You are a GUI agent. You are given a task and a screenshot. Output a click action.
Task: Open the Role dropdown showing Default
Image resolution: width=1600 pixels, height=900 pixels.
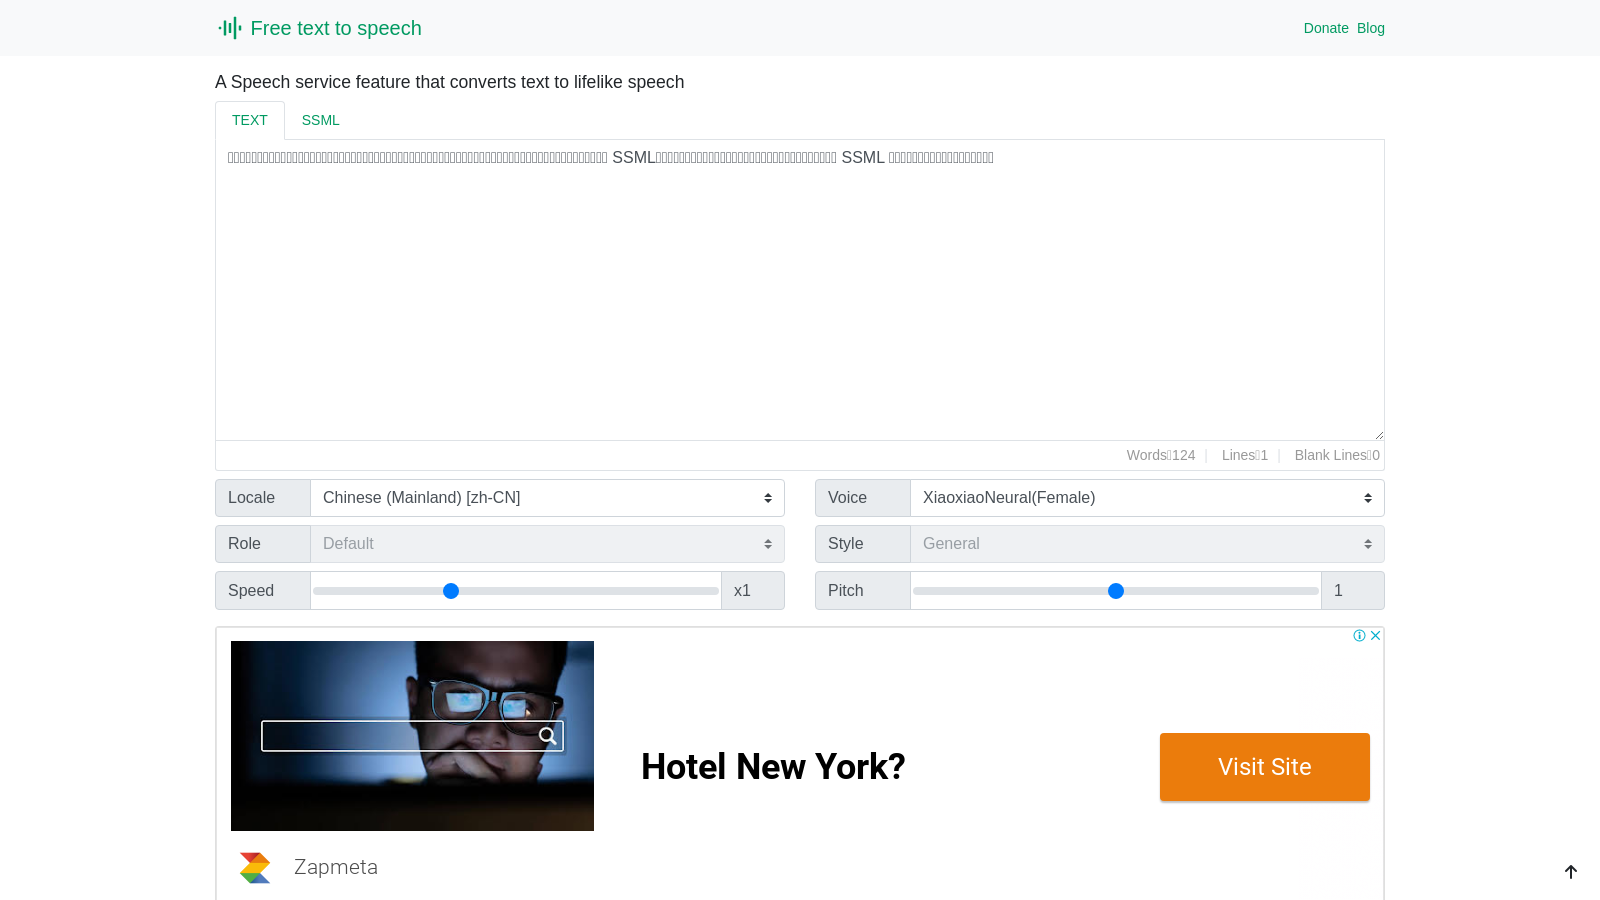[x=547, y=544]
